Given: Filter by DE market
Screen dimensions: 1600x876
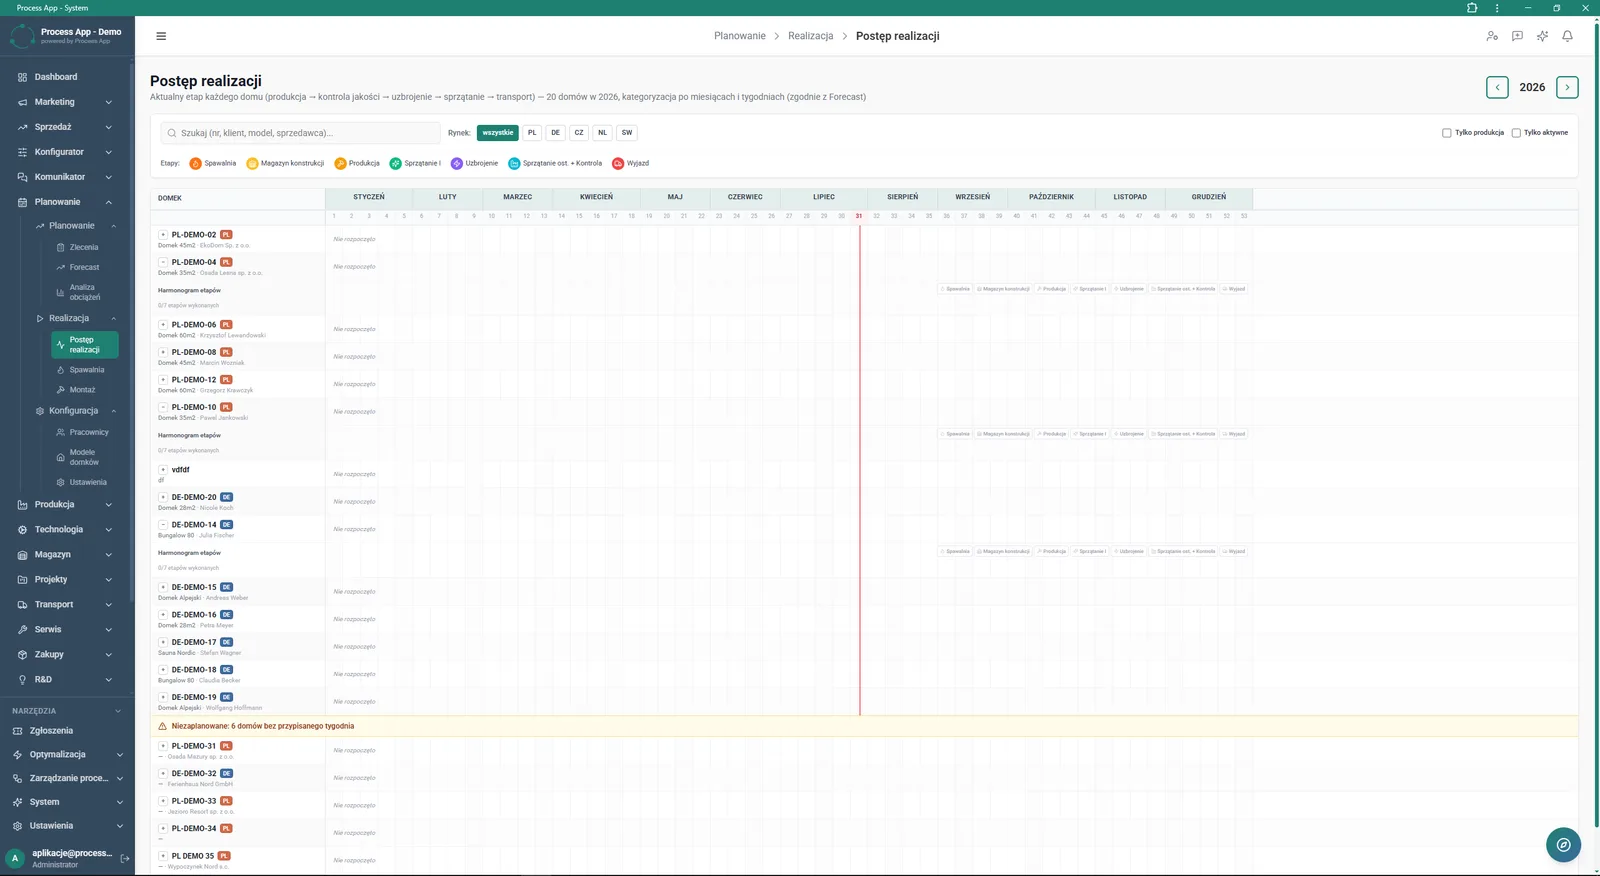Looking at the screenshot, I should click(x=555, y=132).
